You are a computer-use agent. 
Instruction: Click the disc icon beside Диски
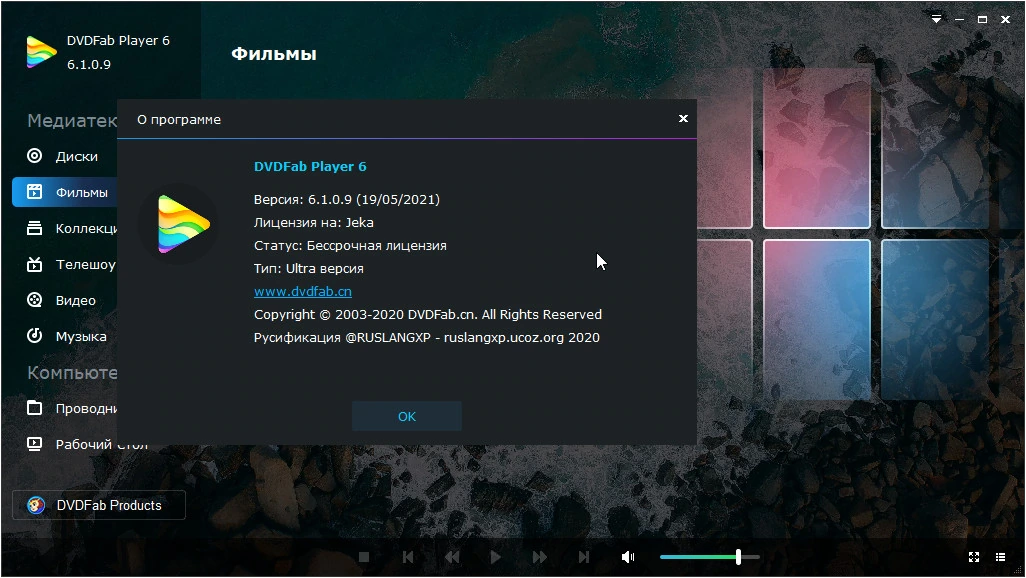pos(34,156)
